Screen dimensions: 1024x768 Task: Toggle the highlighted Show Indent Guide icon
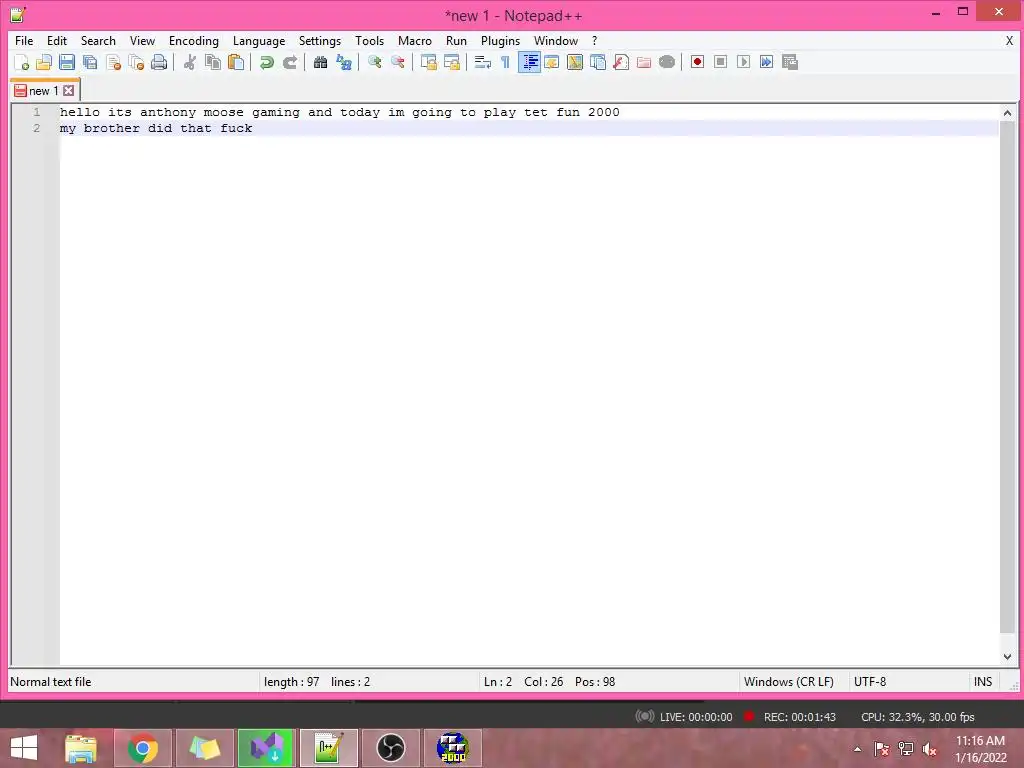(529, 62)
